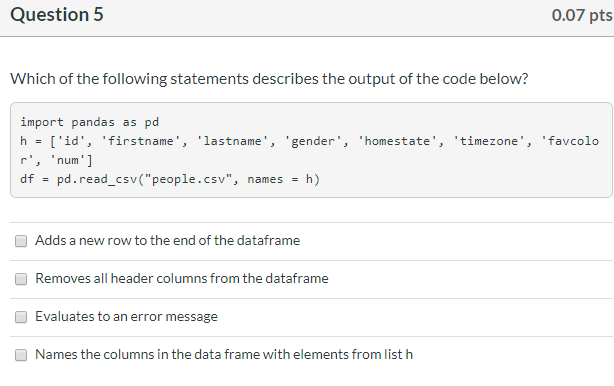This screenshot has width=614, height=386.
Task: Click the 'timezone' element in the code
Action: coord(489,141)
